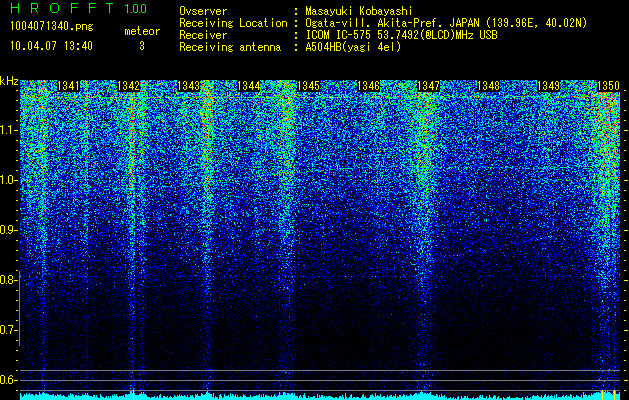Click the 0.9 frequency axis label
The image size is (629, 400).
pyautogui.click(x=8, y=230)
